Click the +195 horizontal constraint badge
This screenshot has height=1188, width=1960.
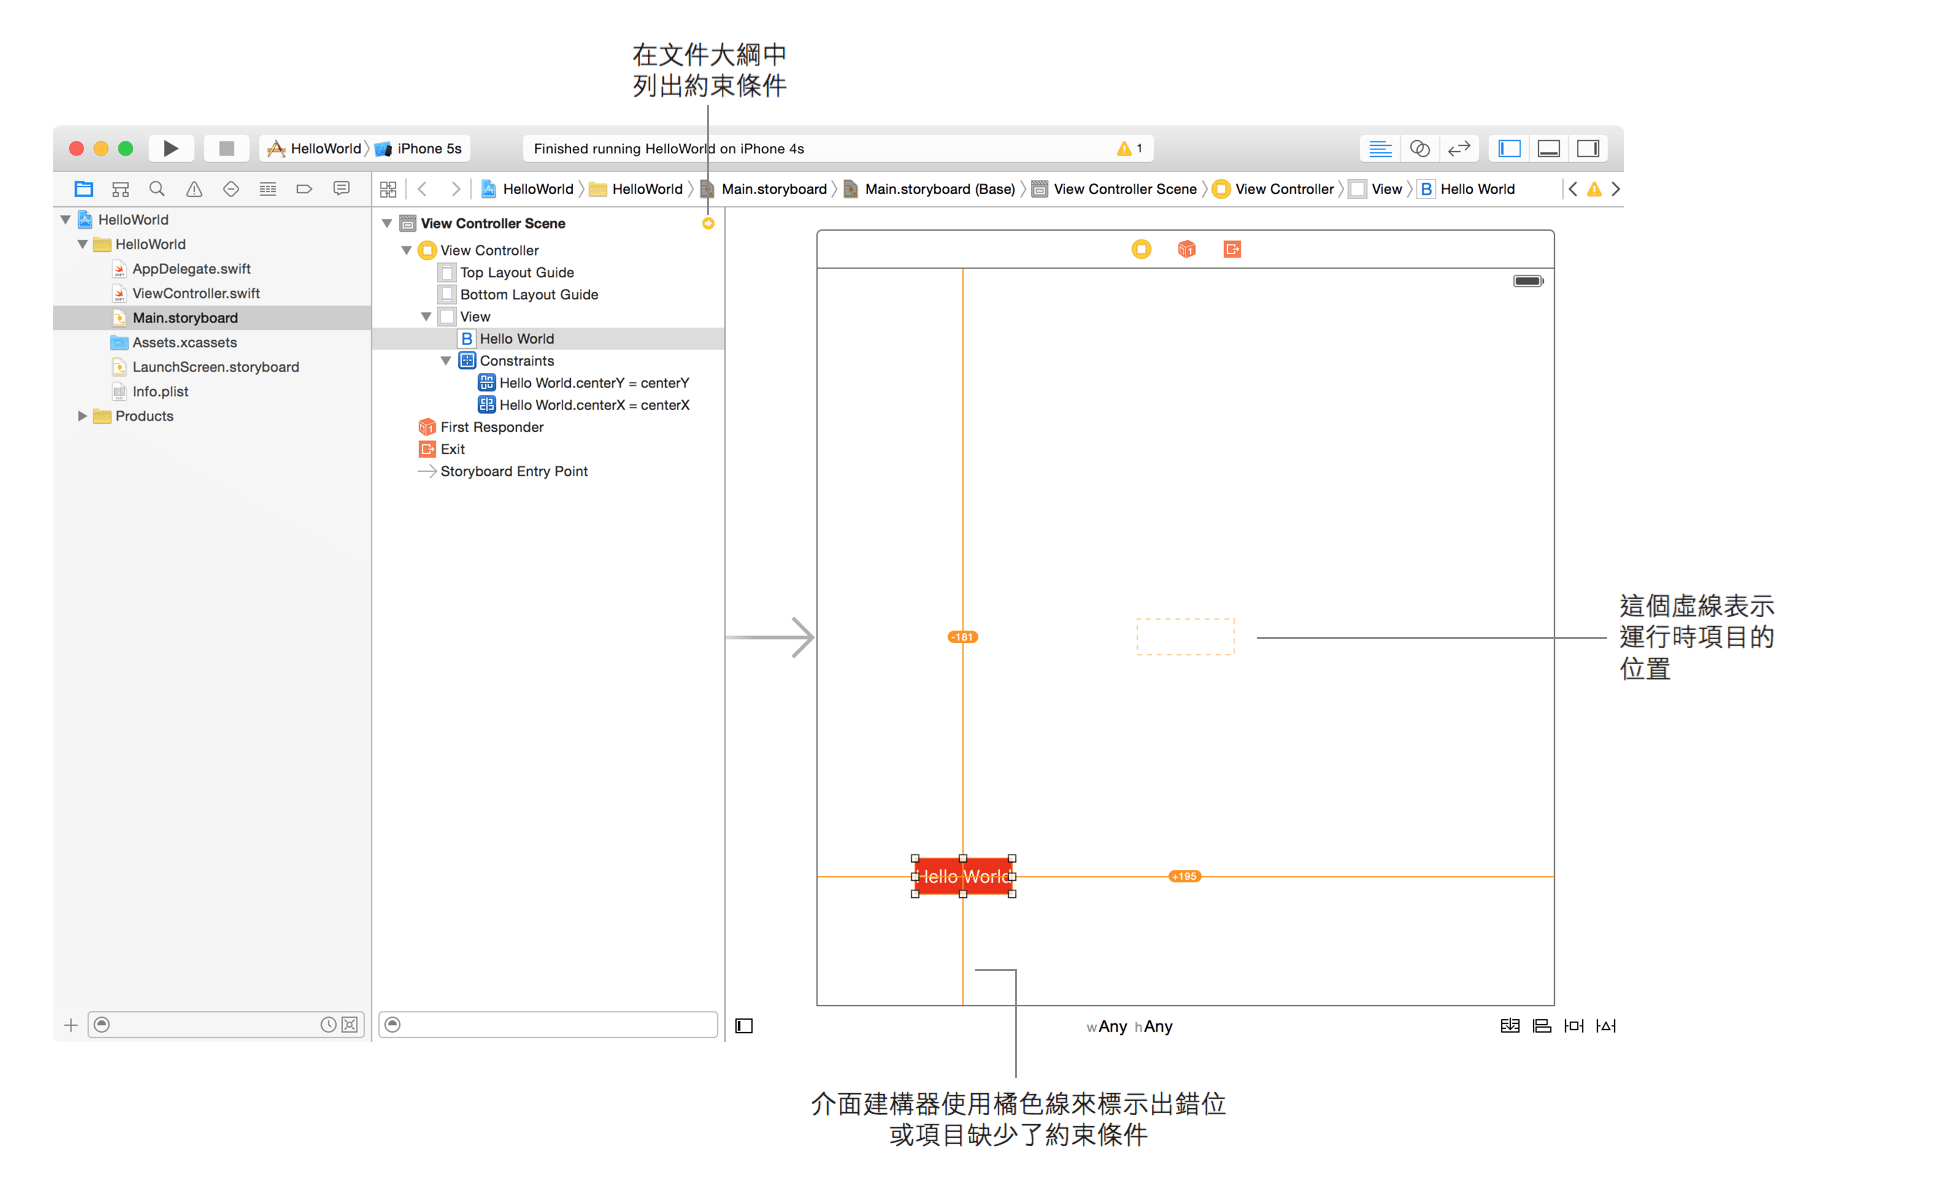coord(1184,876)
